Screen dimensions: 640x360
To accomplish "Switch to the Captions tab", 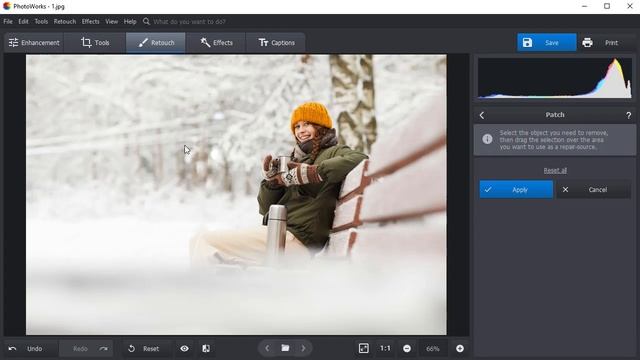I will pos(276,42).
